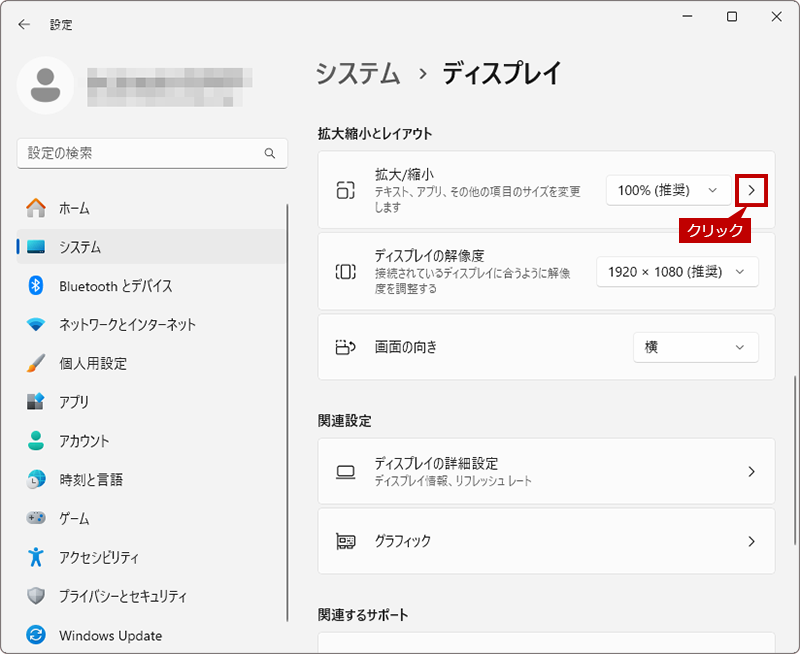
Task: Click the グラフィック card icon
Action: pos(345,541)
